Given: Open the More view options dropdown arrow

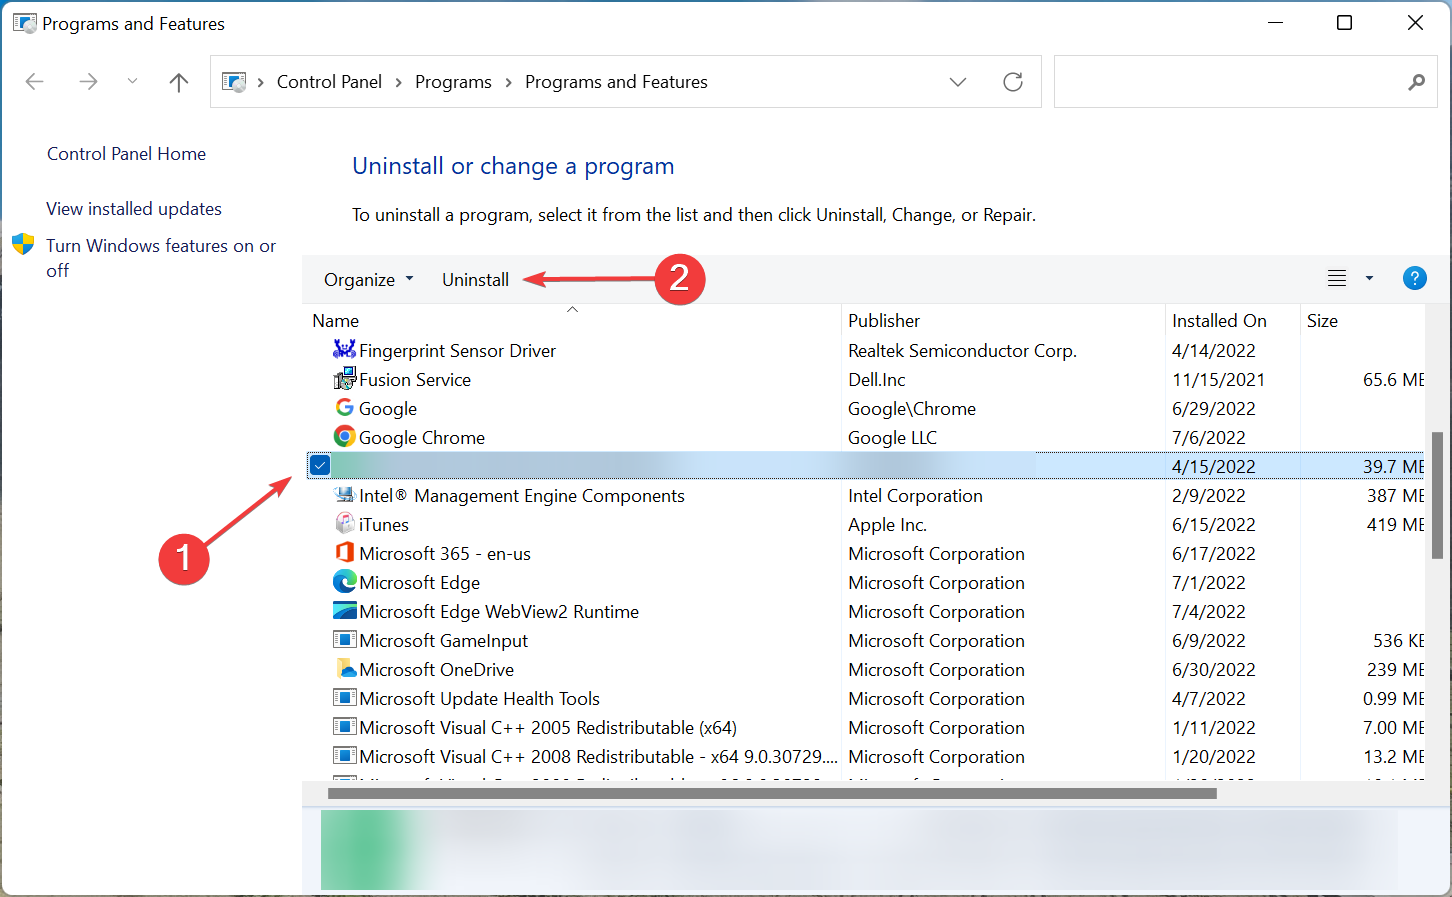Looking at the screenshot, I should [x=1369, y=279].
